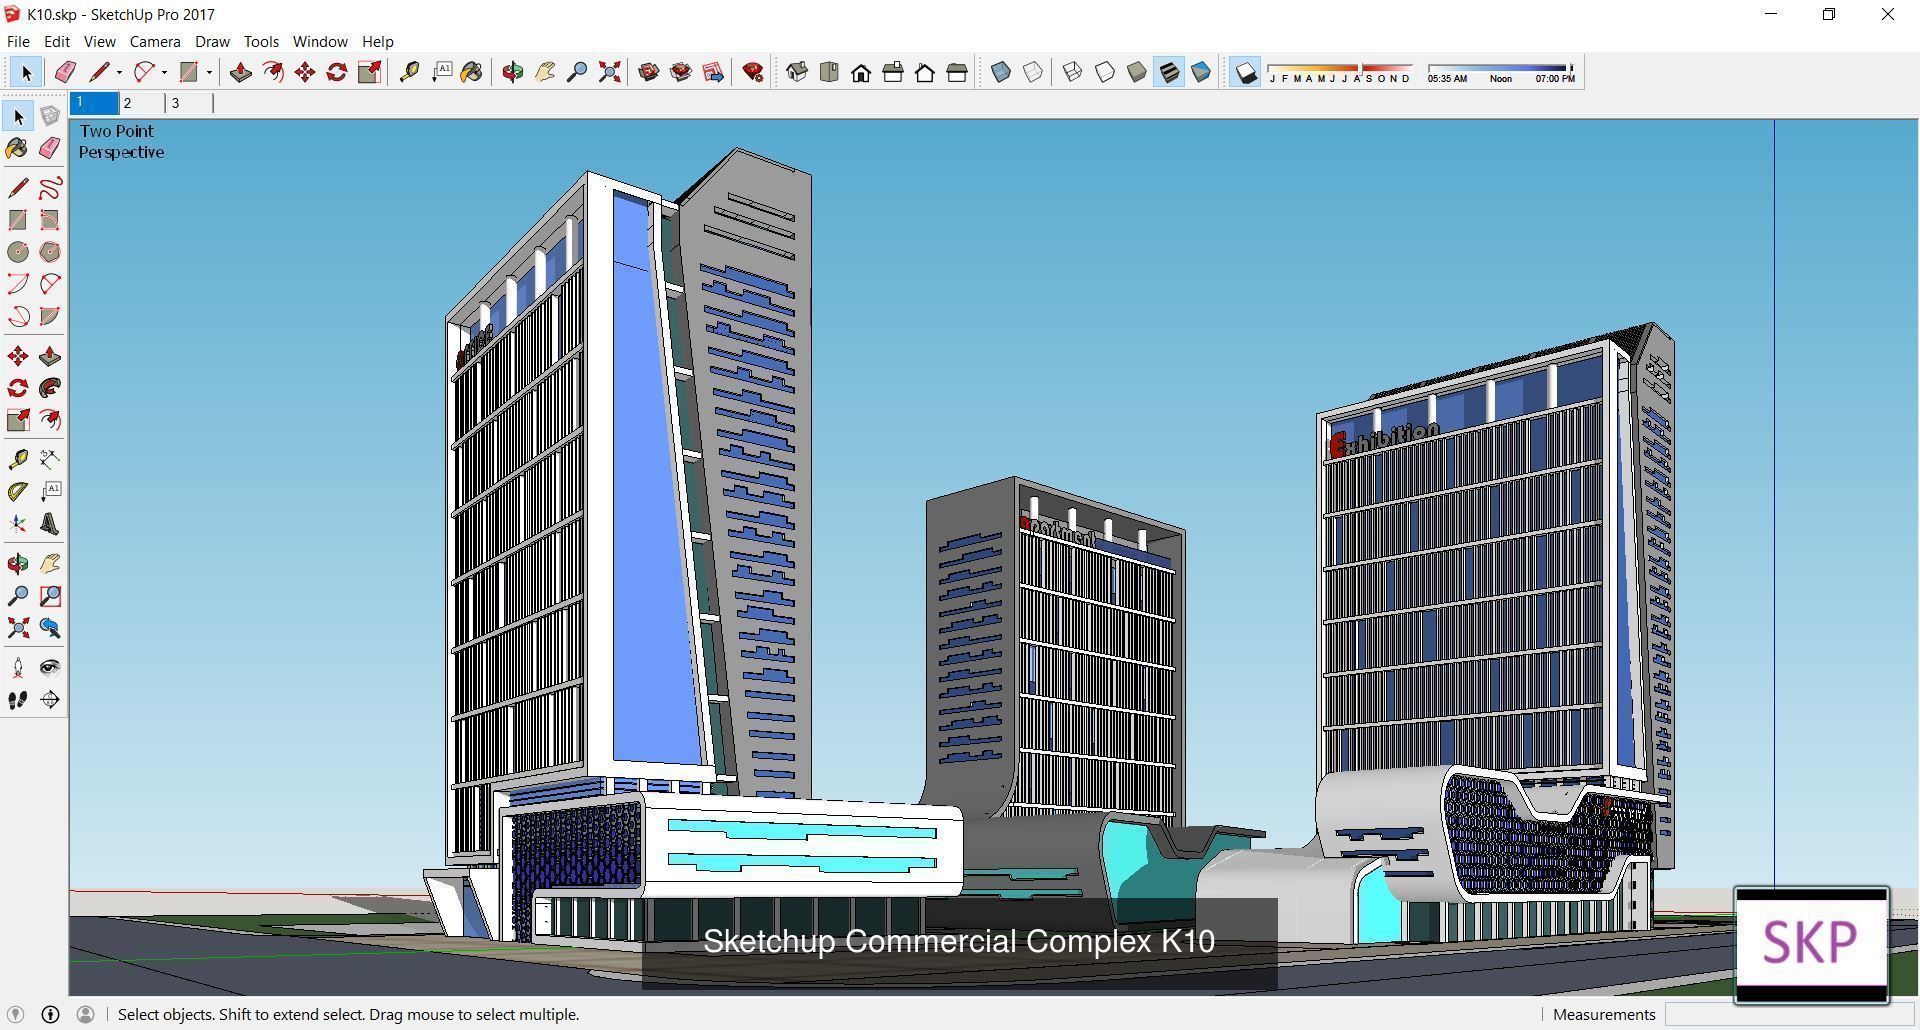Open the Window menu
Image resolution: width=1920 pixels, height=1030 pixels.
click(320, 41)
